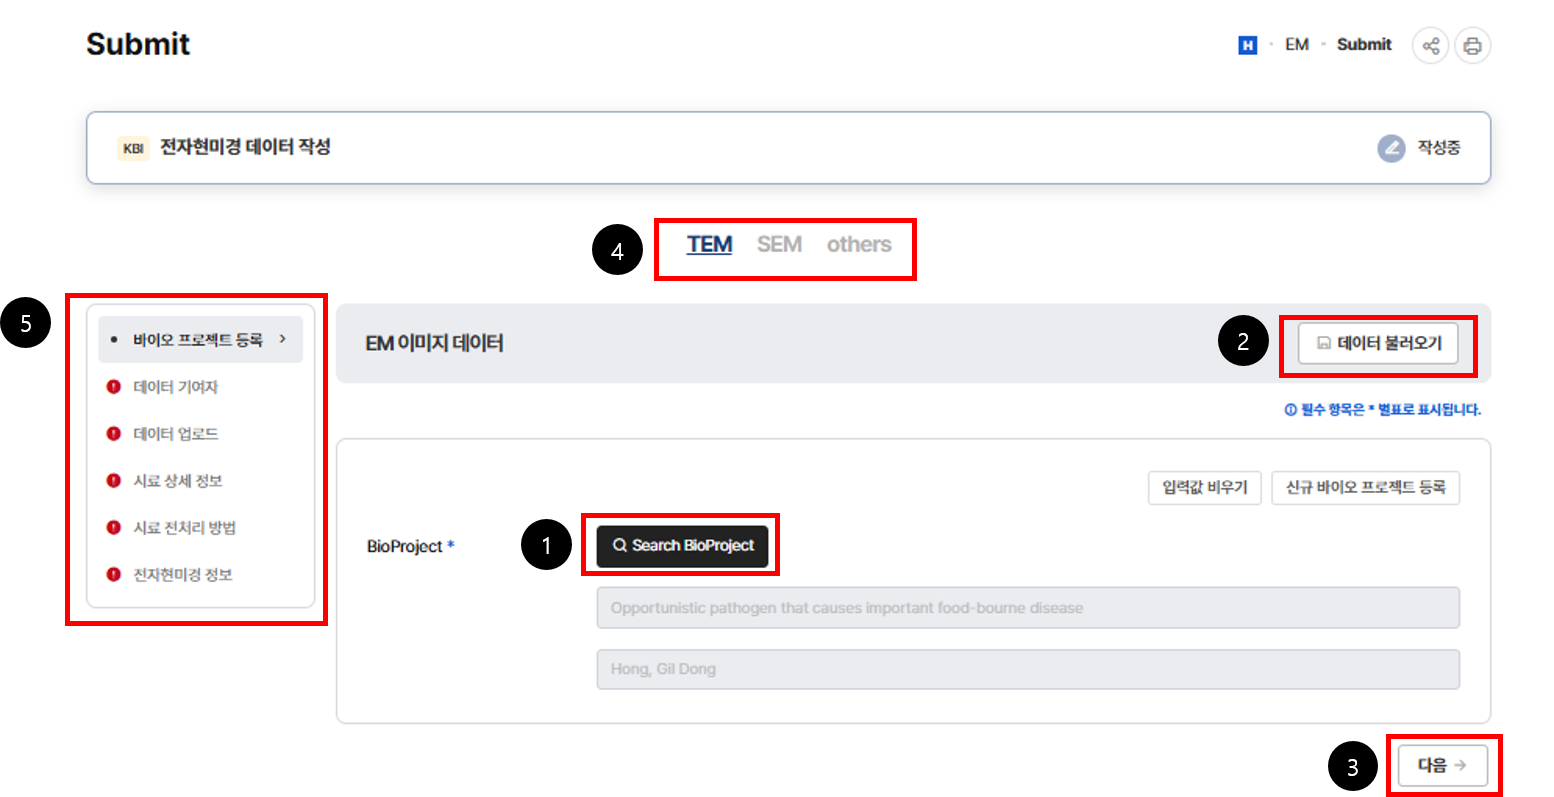Expand the 바이오 프로젝트 등록 chevron
Image resolution: width=1554 pixels, height=797 pixels.
[x=283, y=340]
